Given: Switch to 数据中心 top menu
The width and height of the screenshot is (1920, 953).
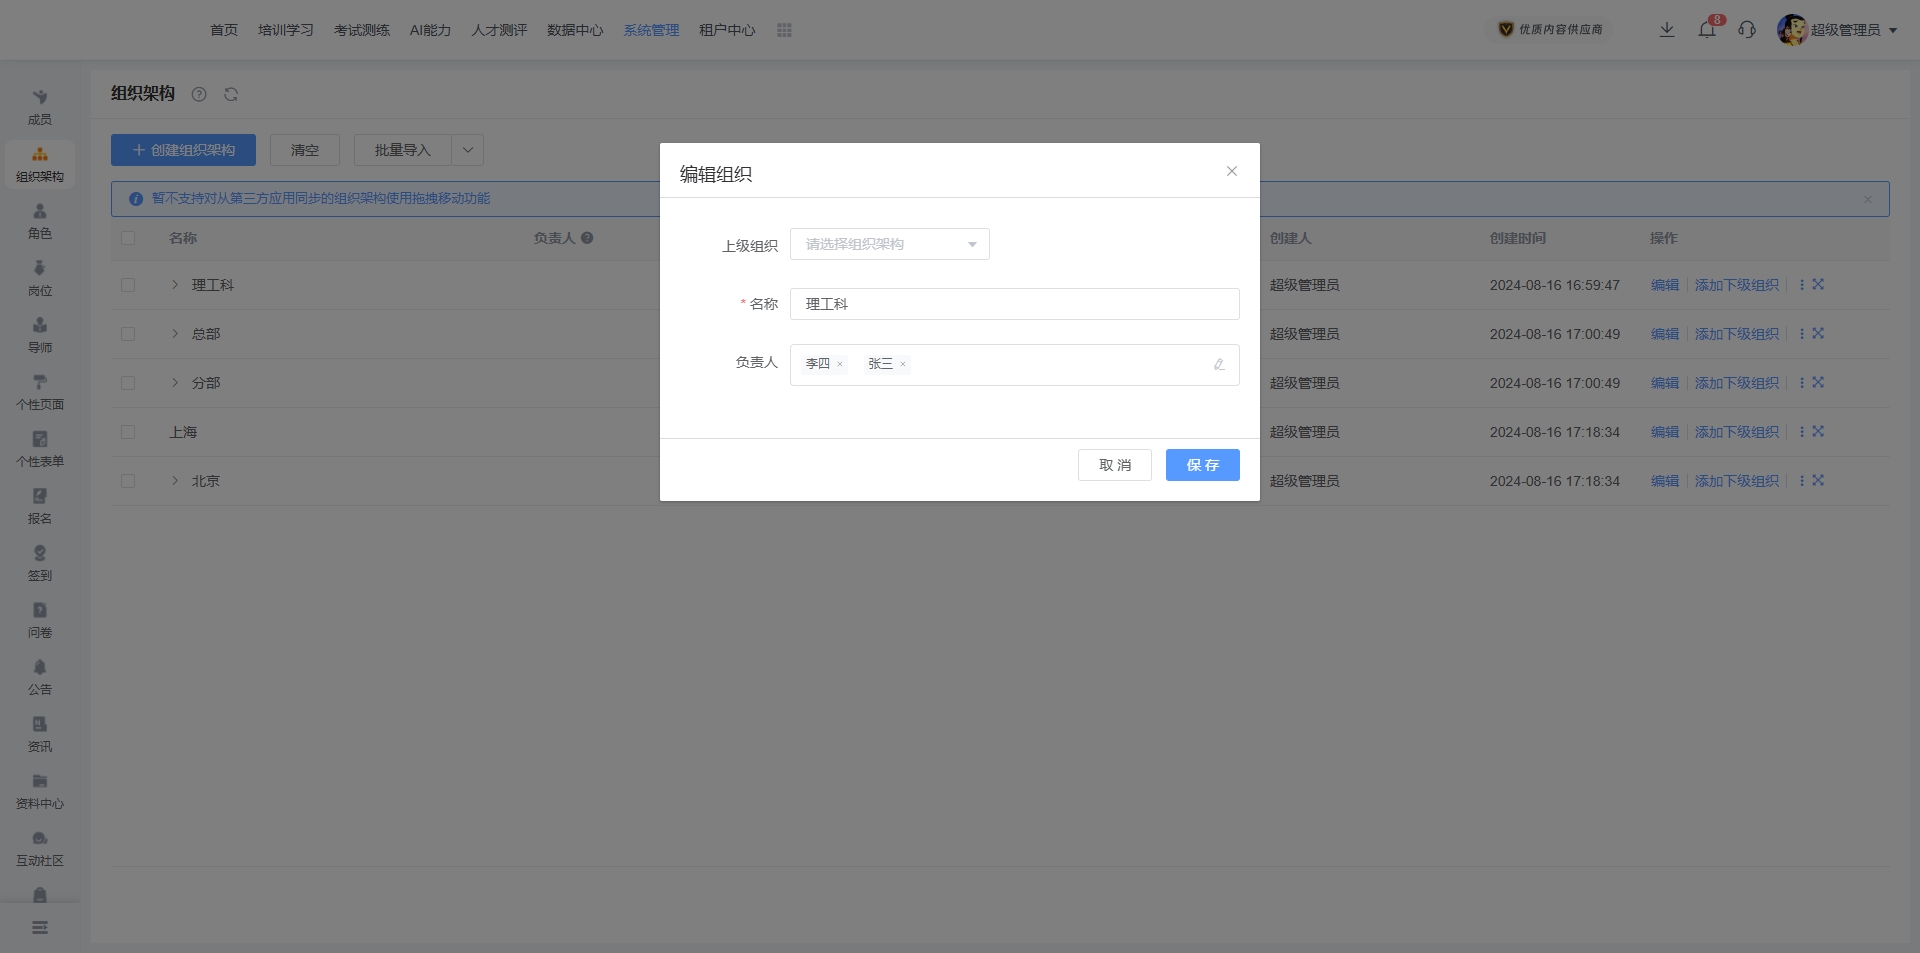Looking at the screenshot, I should click(x=575, y=30).
